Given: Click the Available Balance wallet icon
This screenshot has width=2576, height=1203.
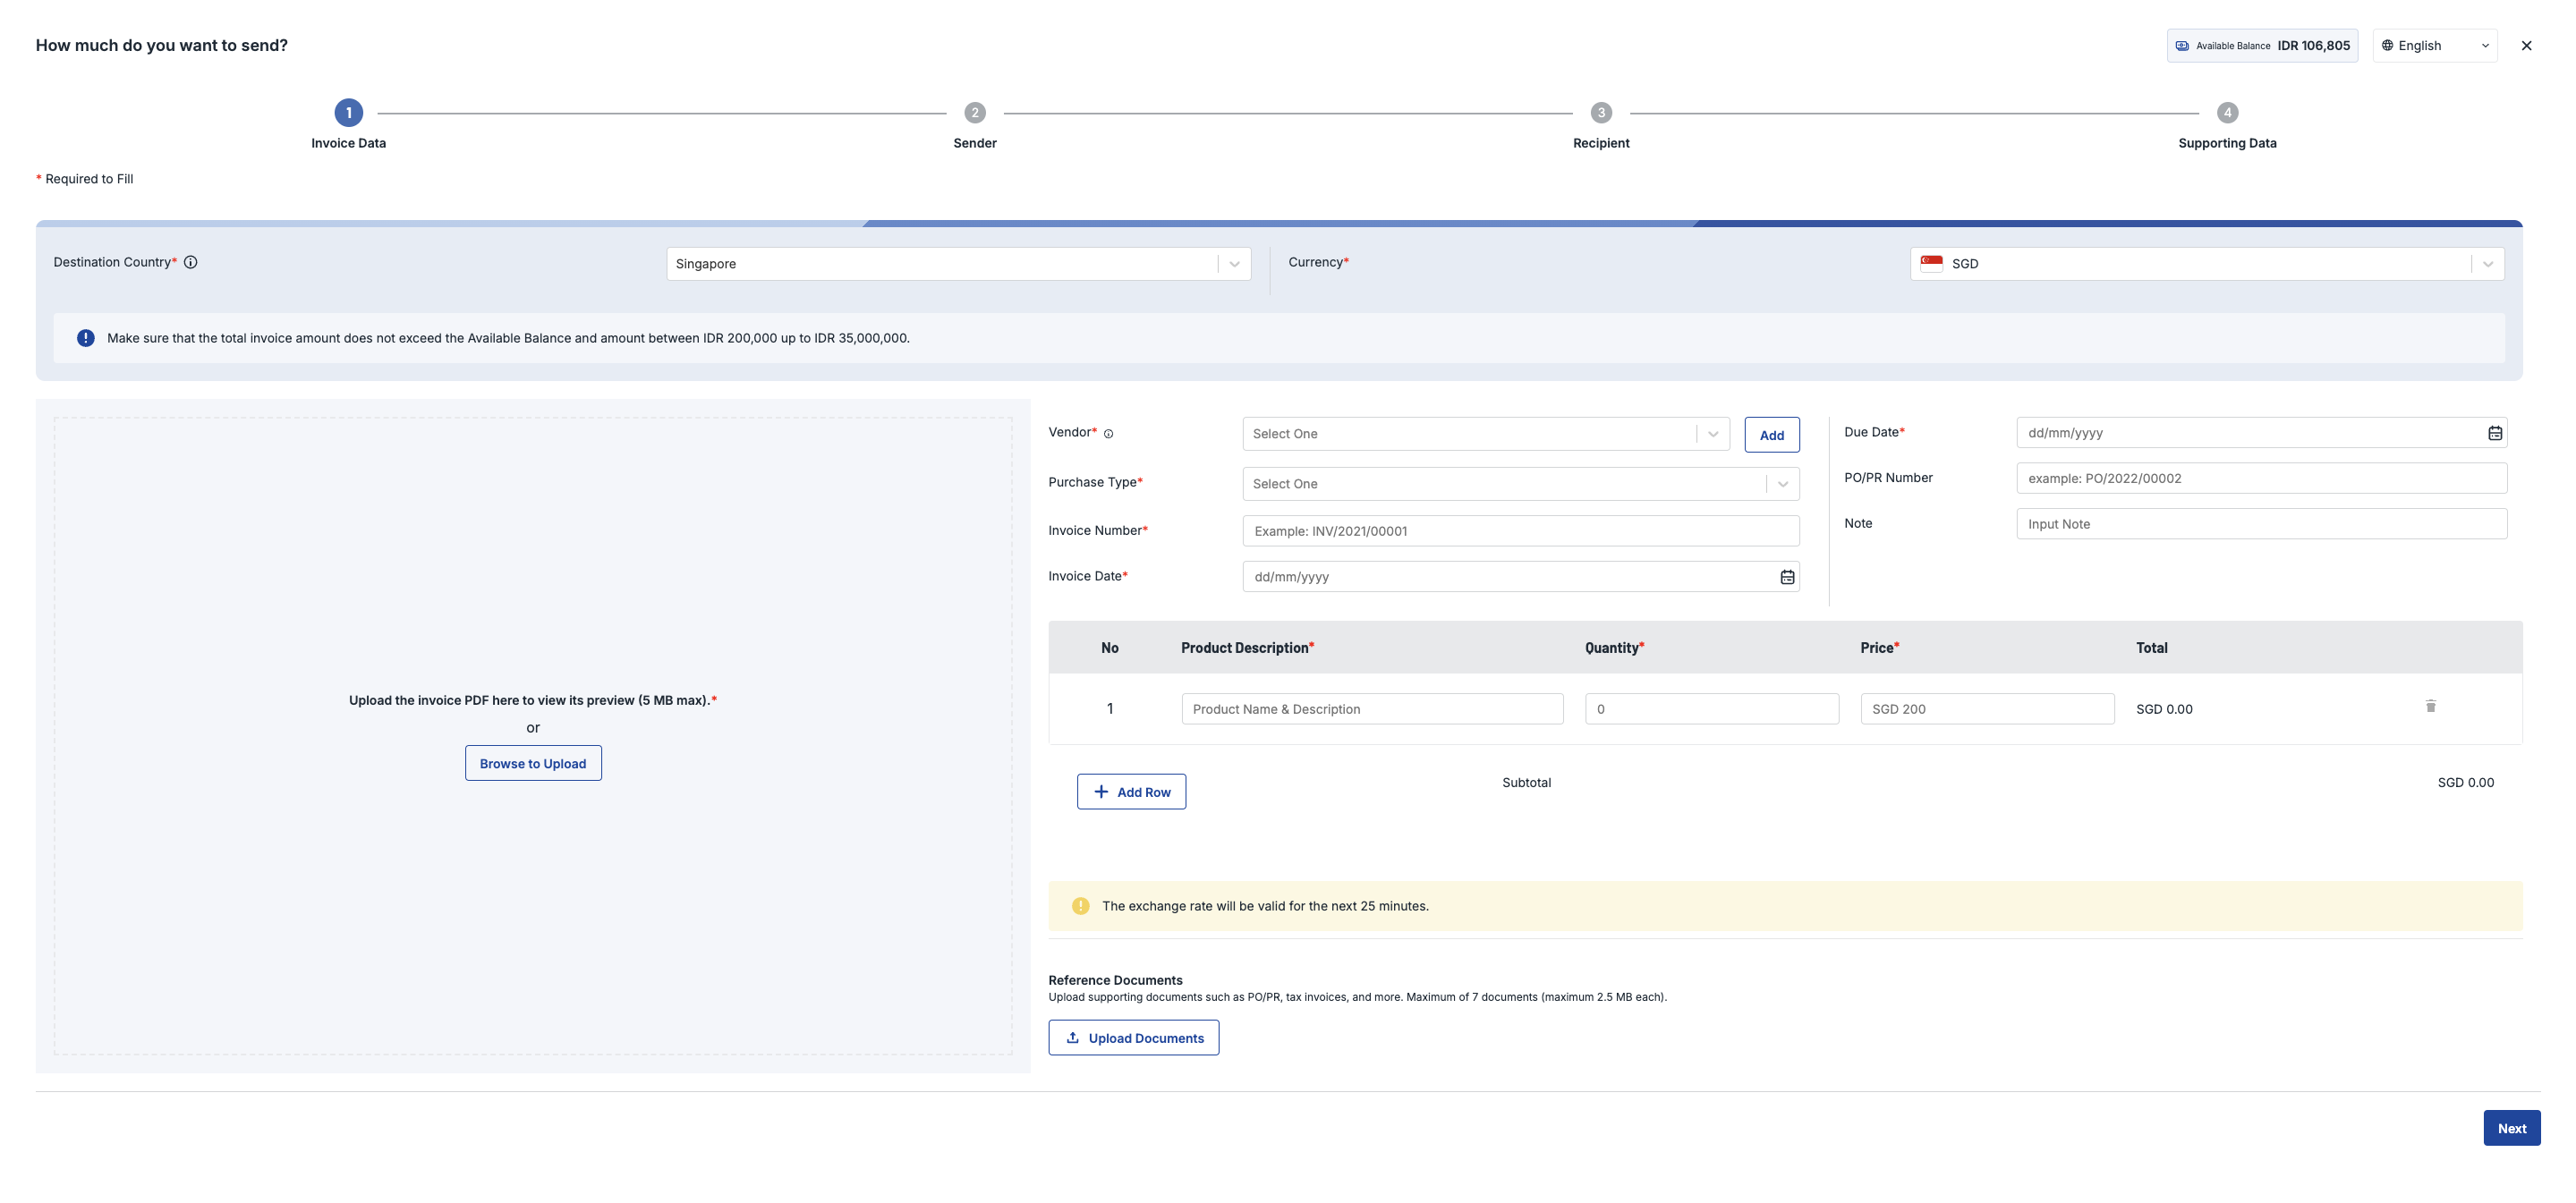Looking at the screenshot, I should point(2182,46).
